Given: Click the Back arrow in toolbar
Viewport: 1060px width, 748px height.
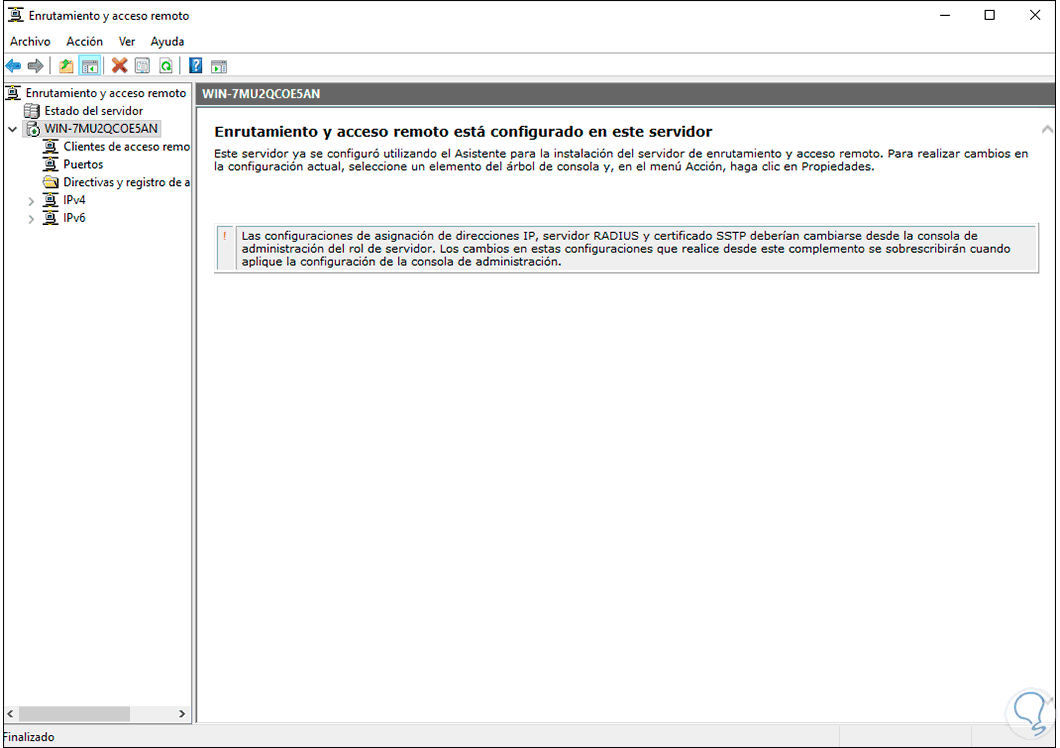Looking at the screenshot, I should (14, 66).
